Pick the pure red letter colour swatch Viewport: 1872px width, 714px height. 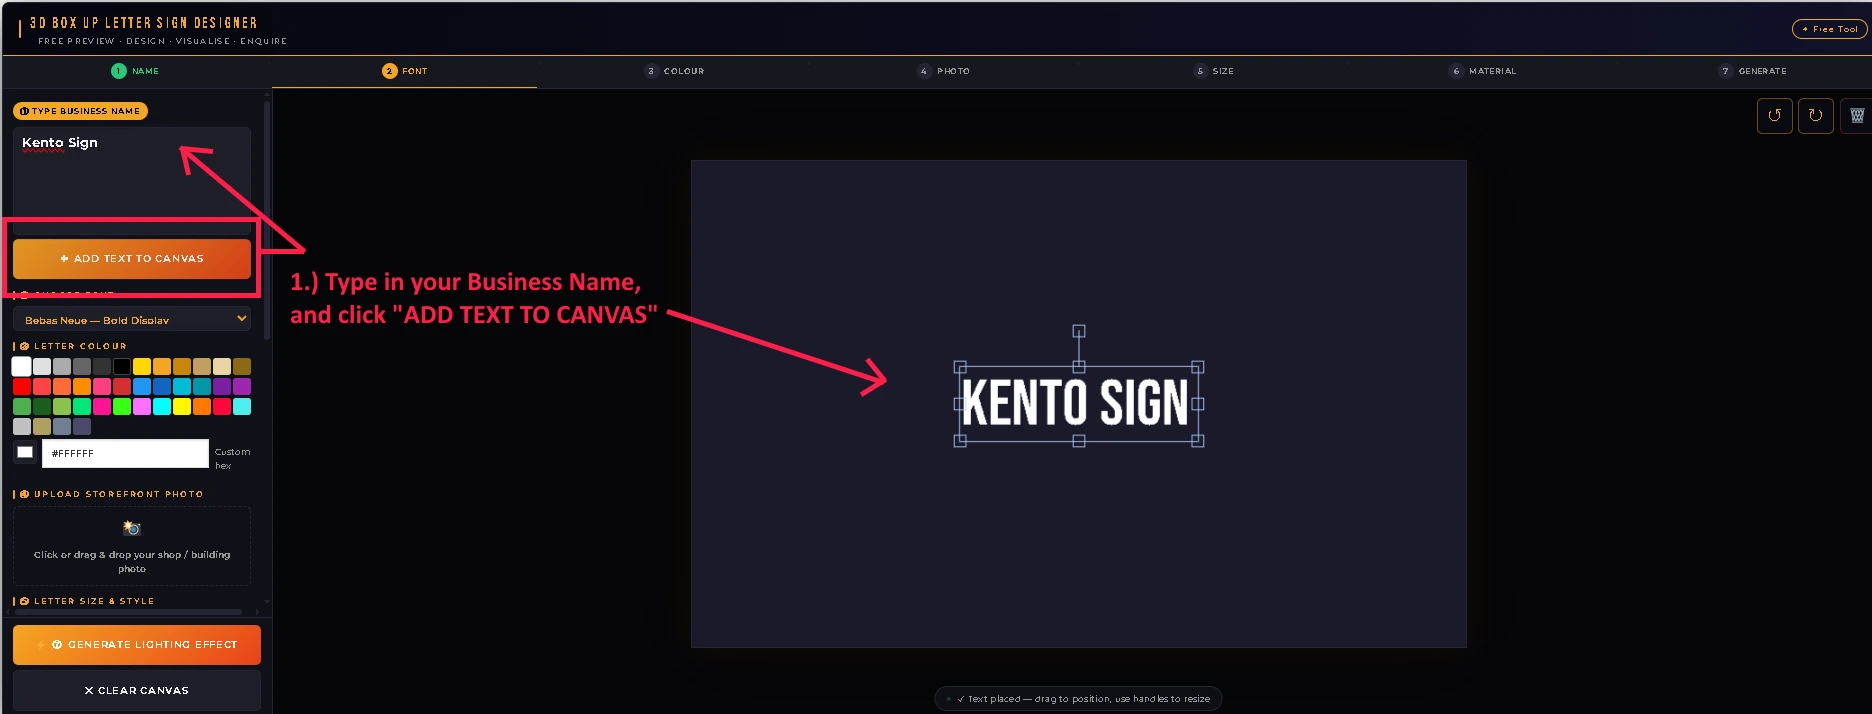[21, 386]
